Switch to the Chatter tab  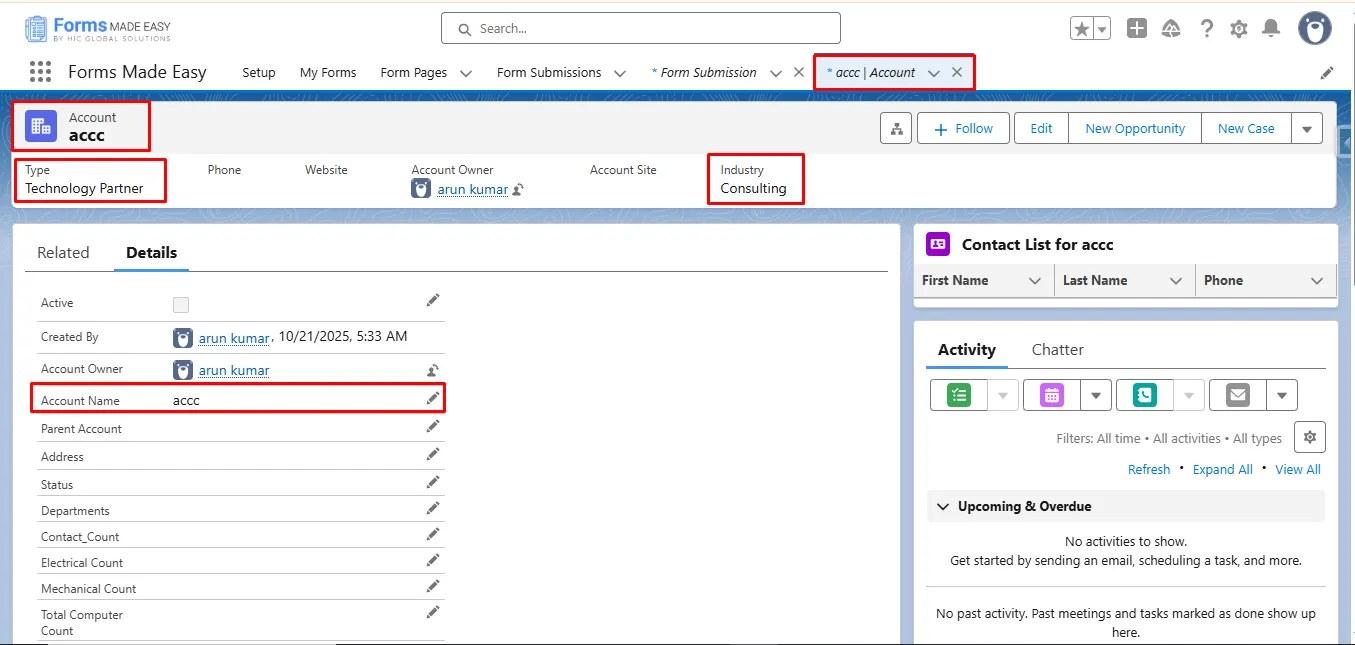[x=1058, y=349]
